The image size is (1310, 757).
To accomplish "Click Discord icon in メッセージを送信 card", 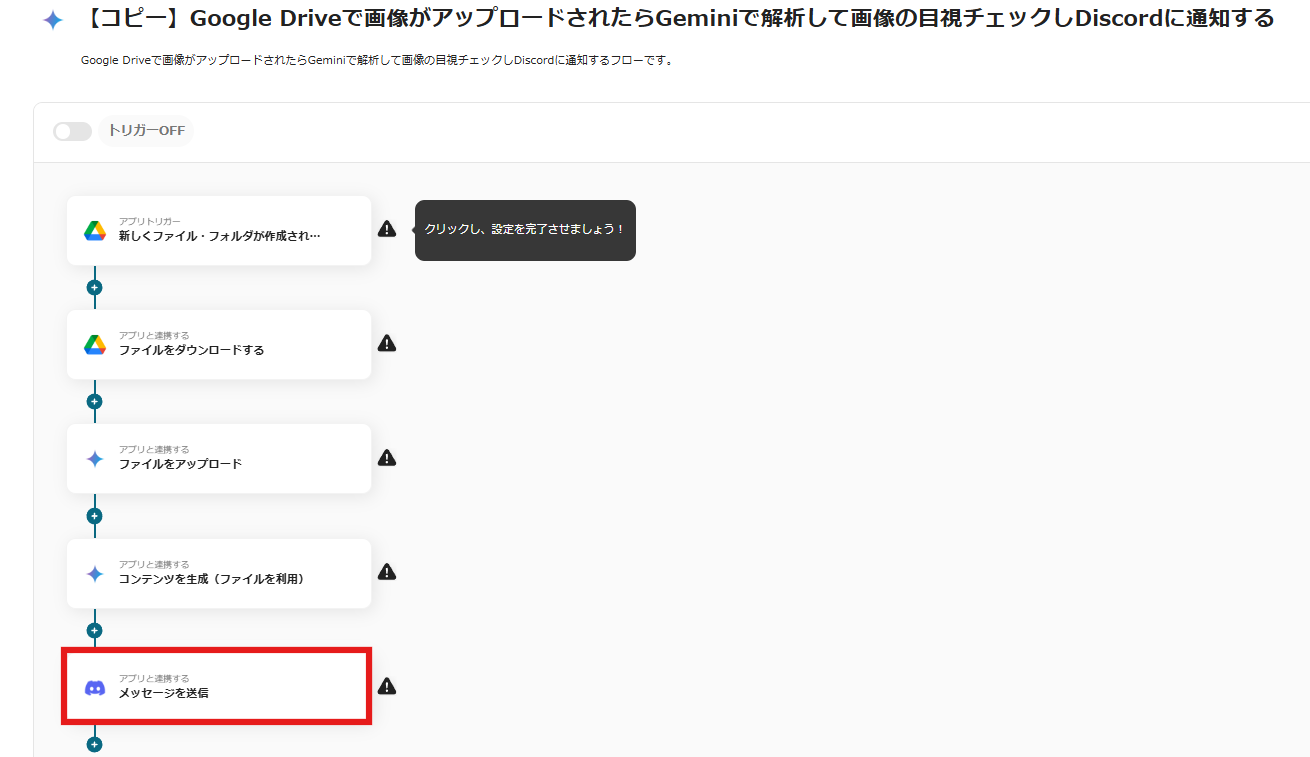I will (x=95, y=688).
